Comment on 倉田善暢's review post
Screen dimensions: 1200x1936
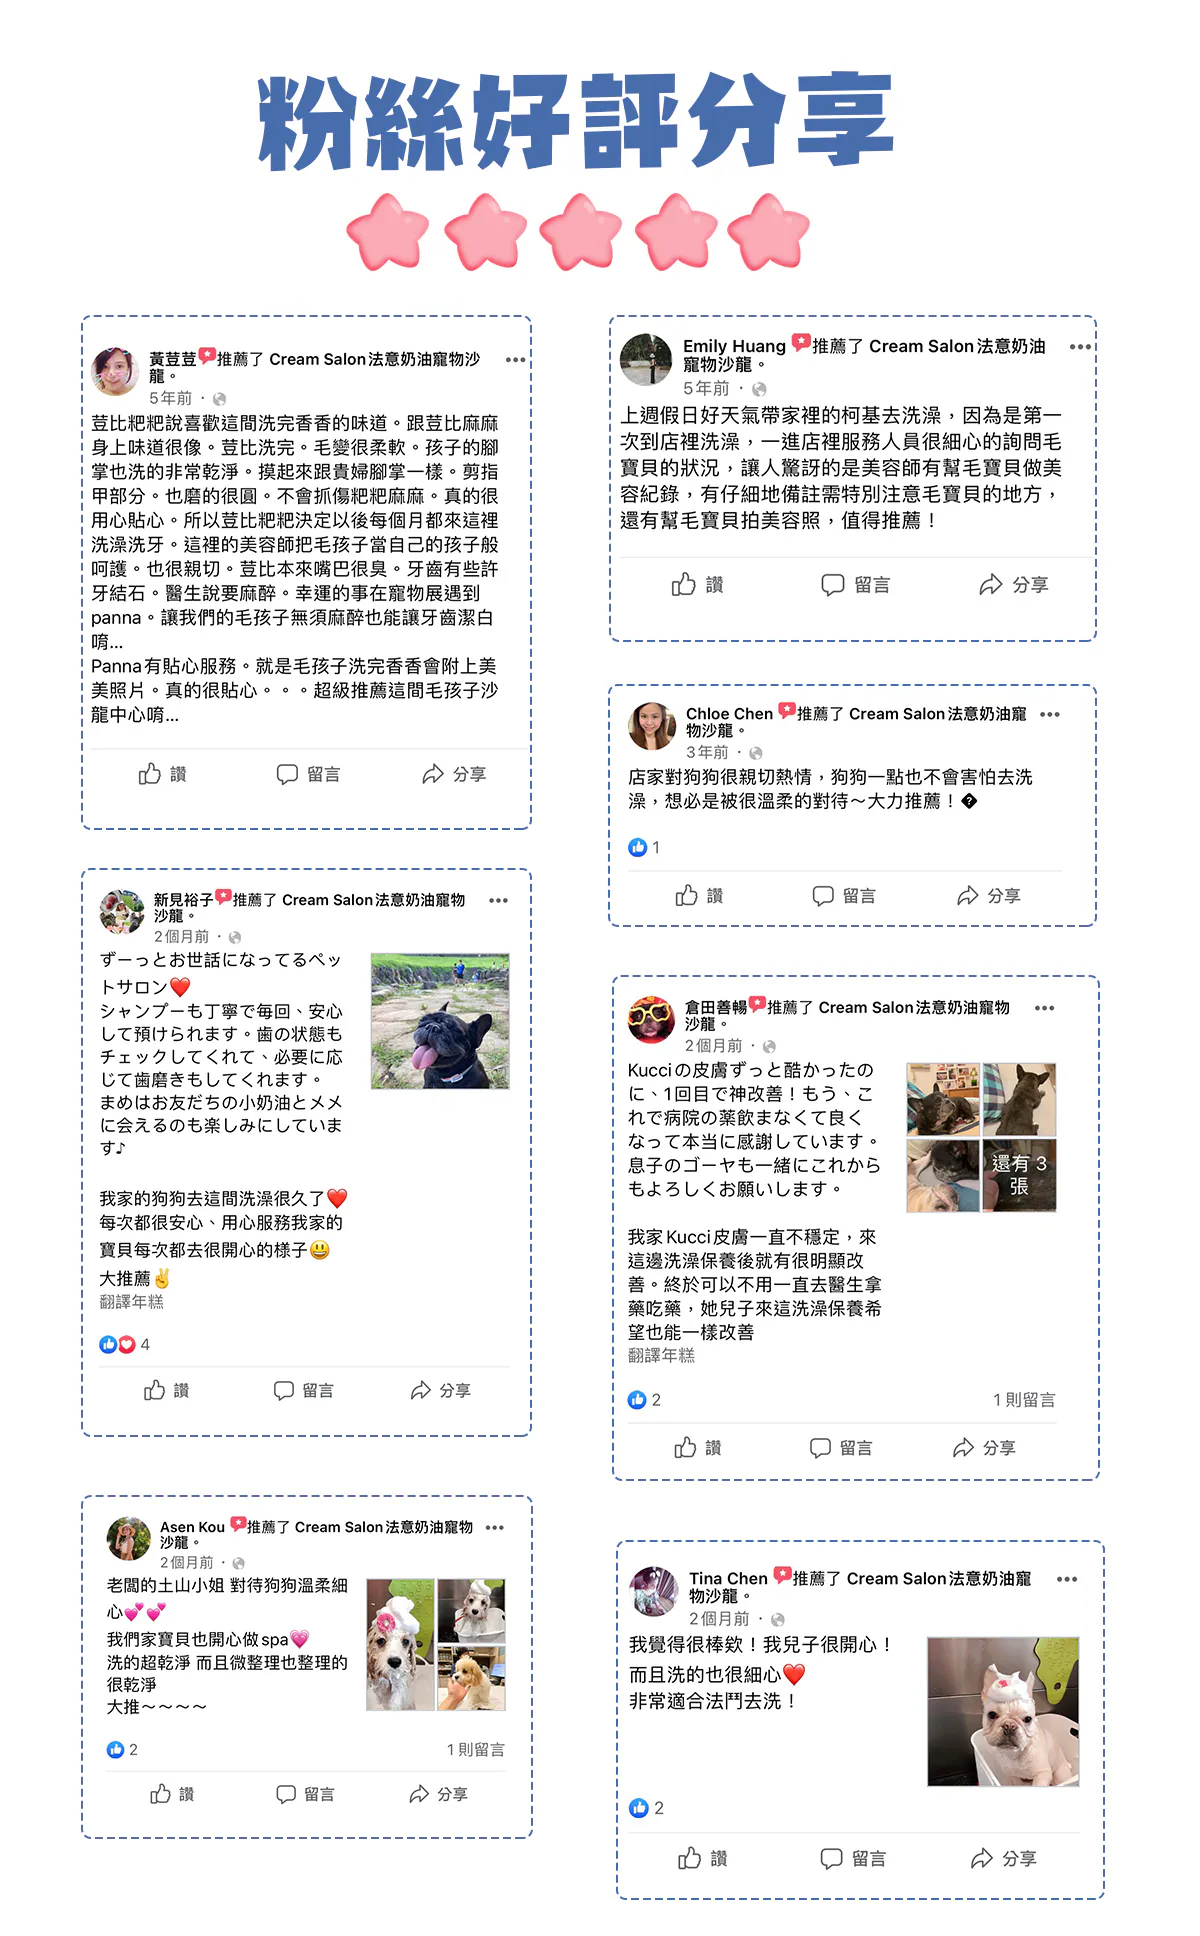(x=840, y=1447)
